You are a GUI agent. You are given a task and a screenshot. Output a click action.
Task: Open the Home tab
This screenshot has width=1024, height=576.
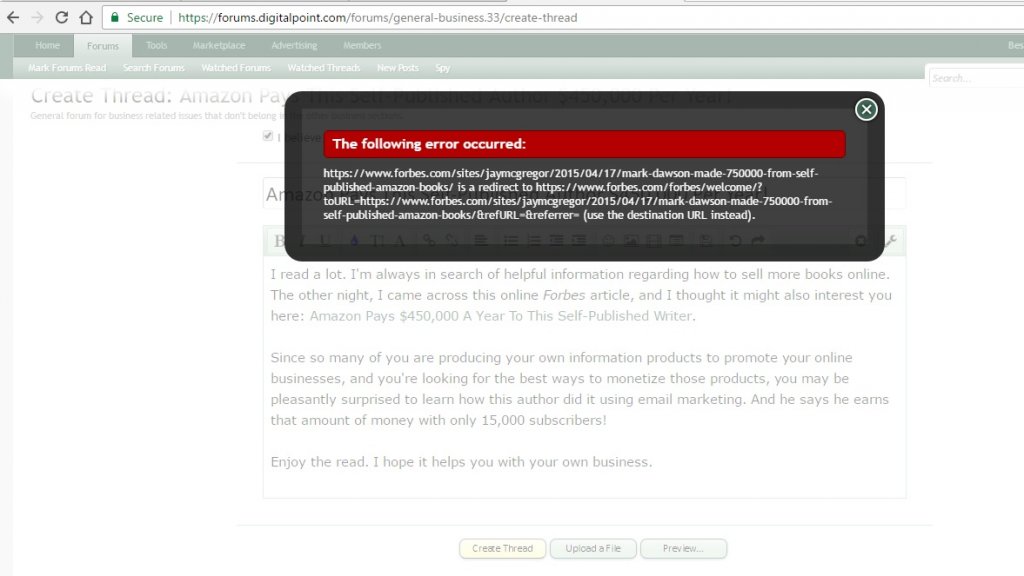pyautogui.click(x=47, y=46)
